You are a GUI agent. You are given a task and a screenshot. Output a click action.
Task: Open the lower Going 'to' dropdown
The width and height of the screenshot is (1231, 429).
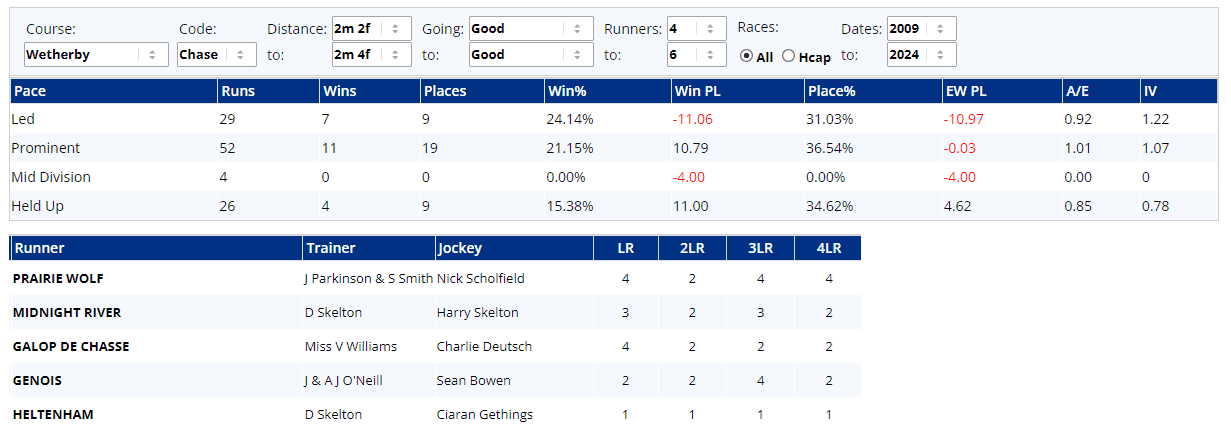[x=531, y=55]
